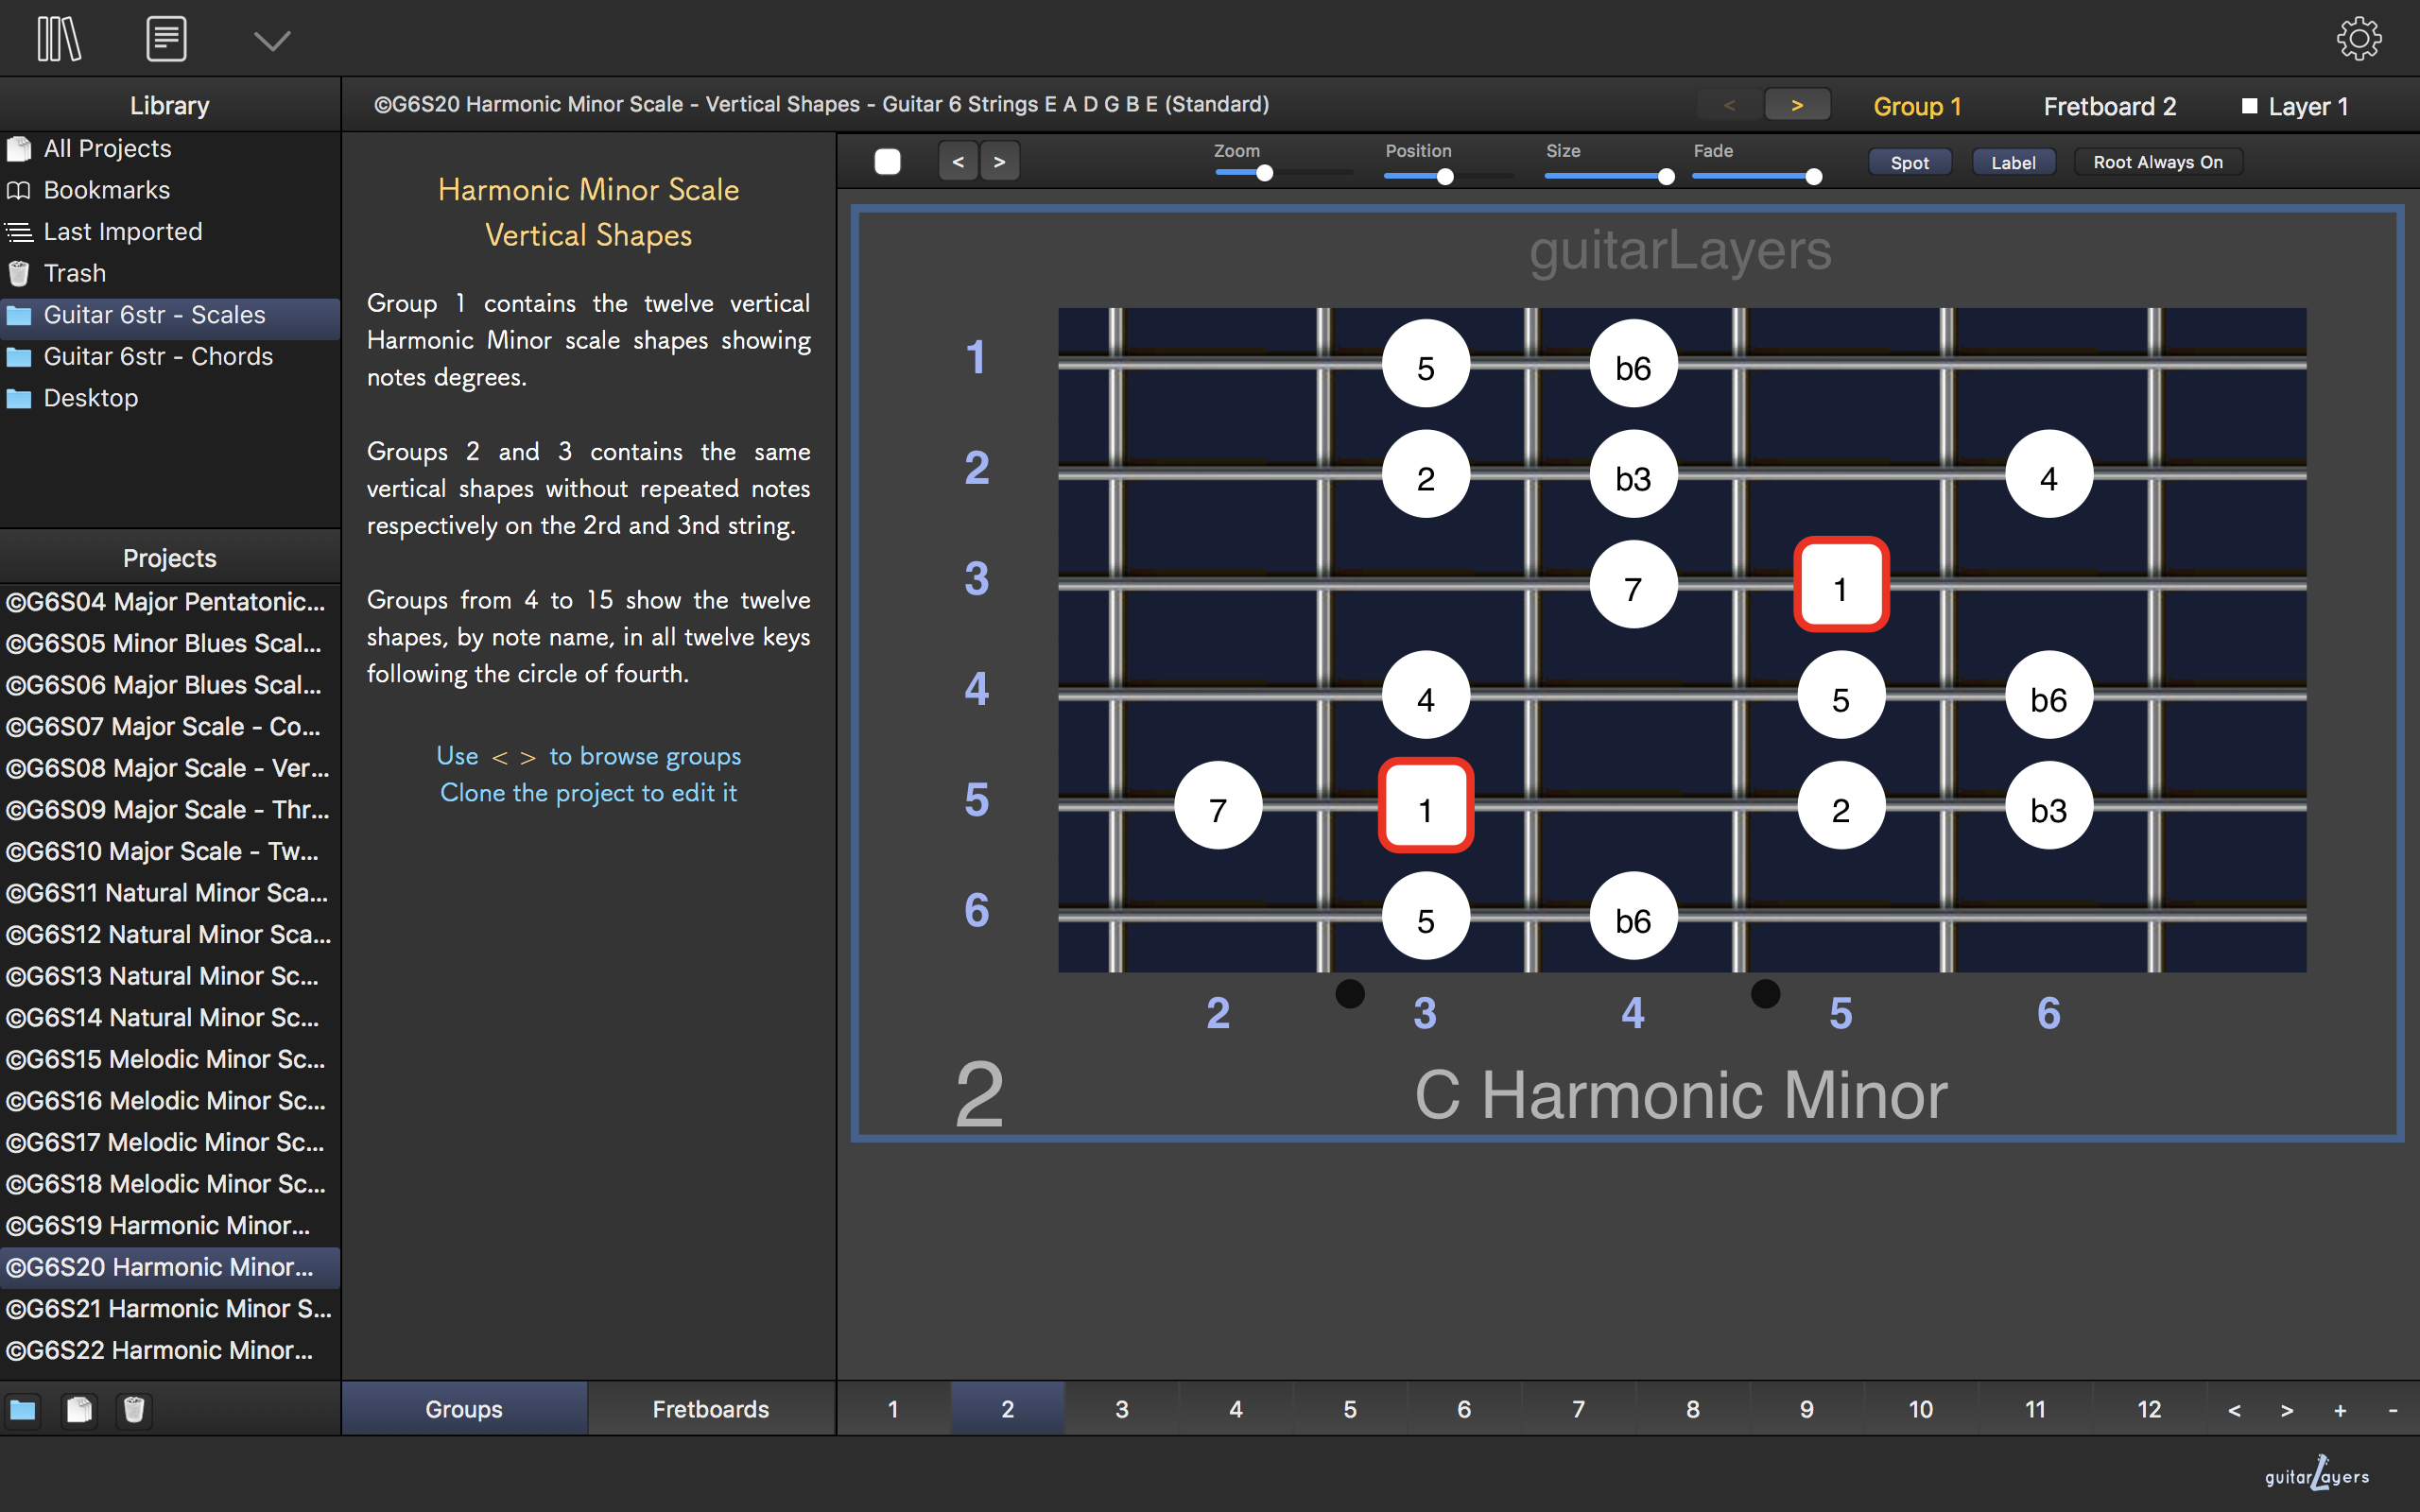Click the notes document icon
The height and width of the screenshot is (1512, 2420).
click(166, 40)
